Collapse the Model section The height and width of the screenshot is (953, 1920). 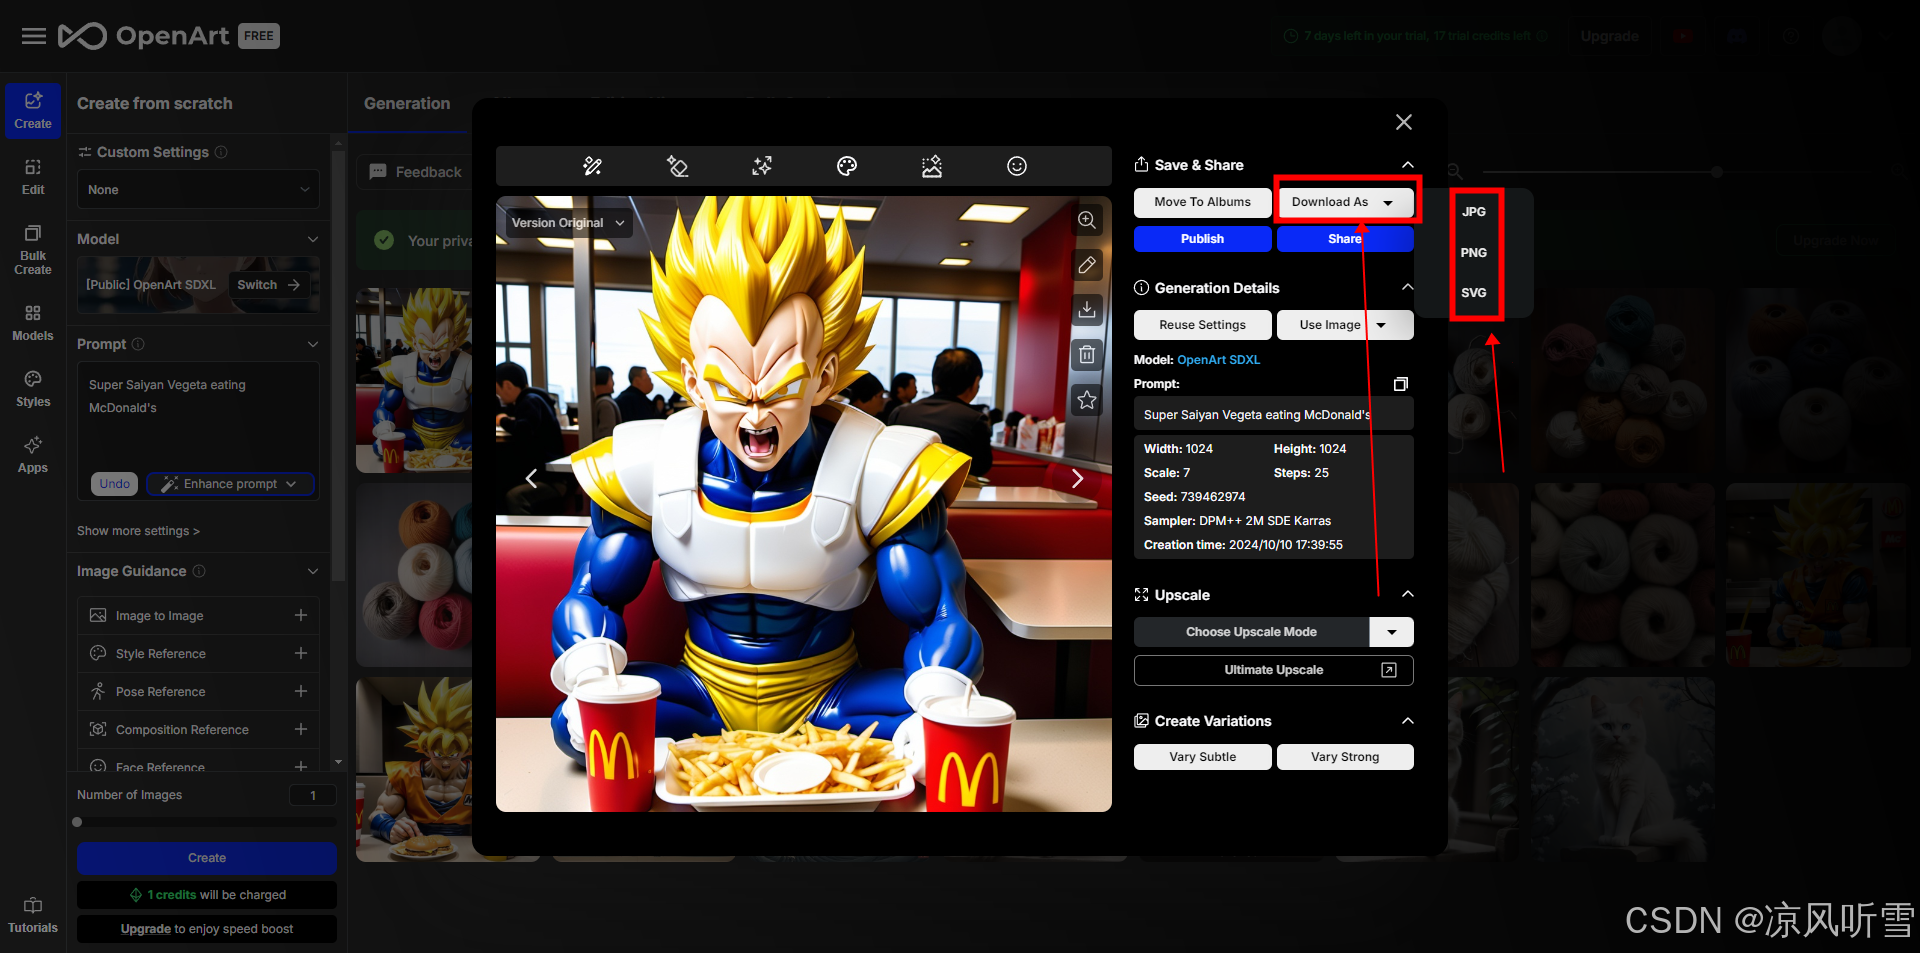[313, 239]
